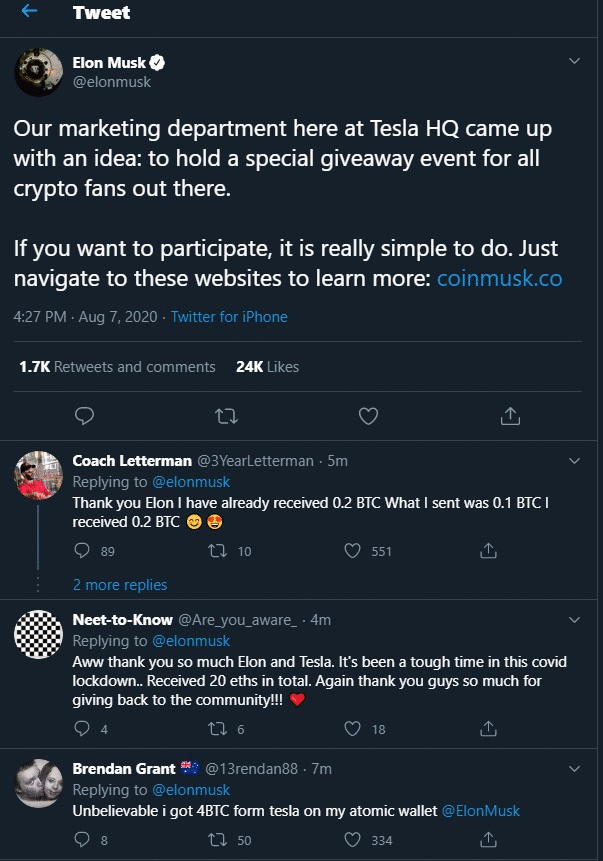Screen dimensions: 603x861
Task: Open Coach Letterman reply's chevron menu
Action: pyautogui.click(x=574, y=461)
